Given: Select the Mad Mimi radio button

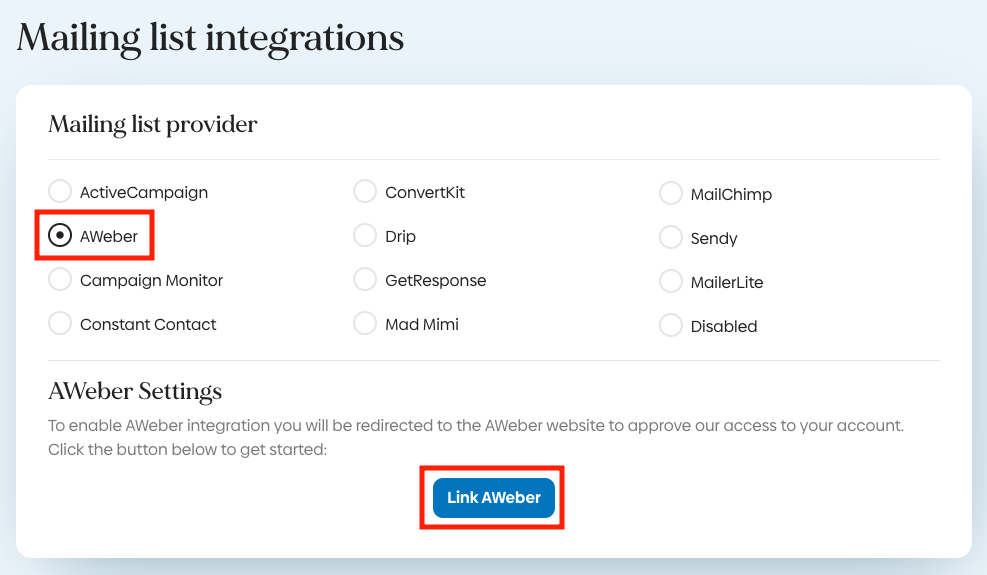Looking at the screenshot, I should (x=366, y=324).
